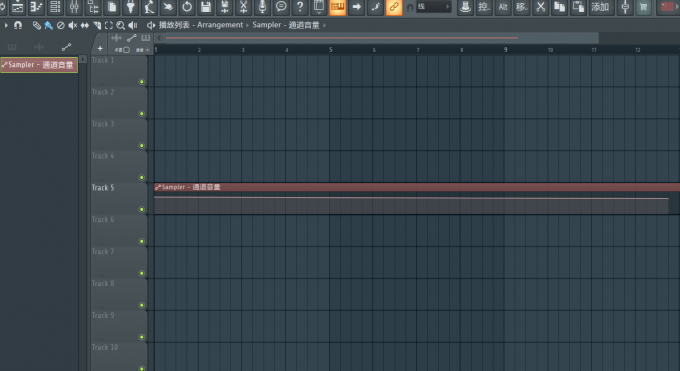Viewport: 680px width, 371px height.
Task: Open the playlist options menu arrow
Action: pyautogui.click(x=6, y=26)
